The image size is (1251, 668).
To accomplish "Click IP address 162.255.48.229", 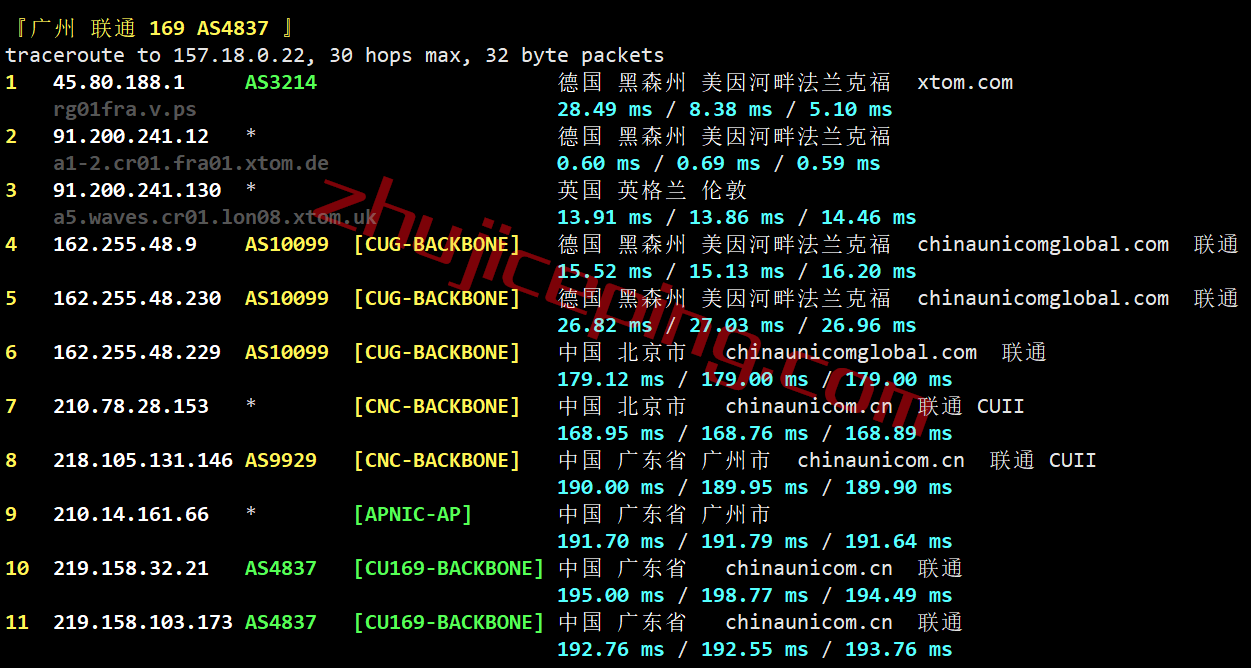I will tap(137, 352).
